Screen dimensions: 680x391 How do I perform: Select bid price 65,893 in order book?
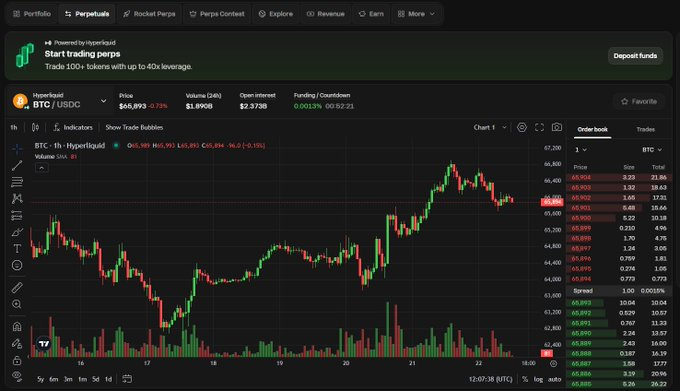pyautogui.click(x=581, y=303)
